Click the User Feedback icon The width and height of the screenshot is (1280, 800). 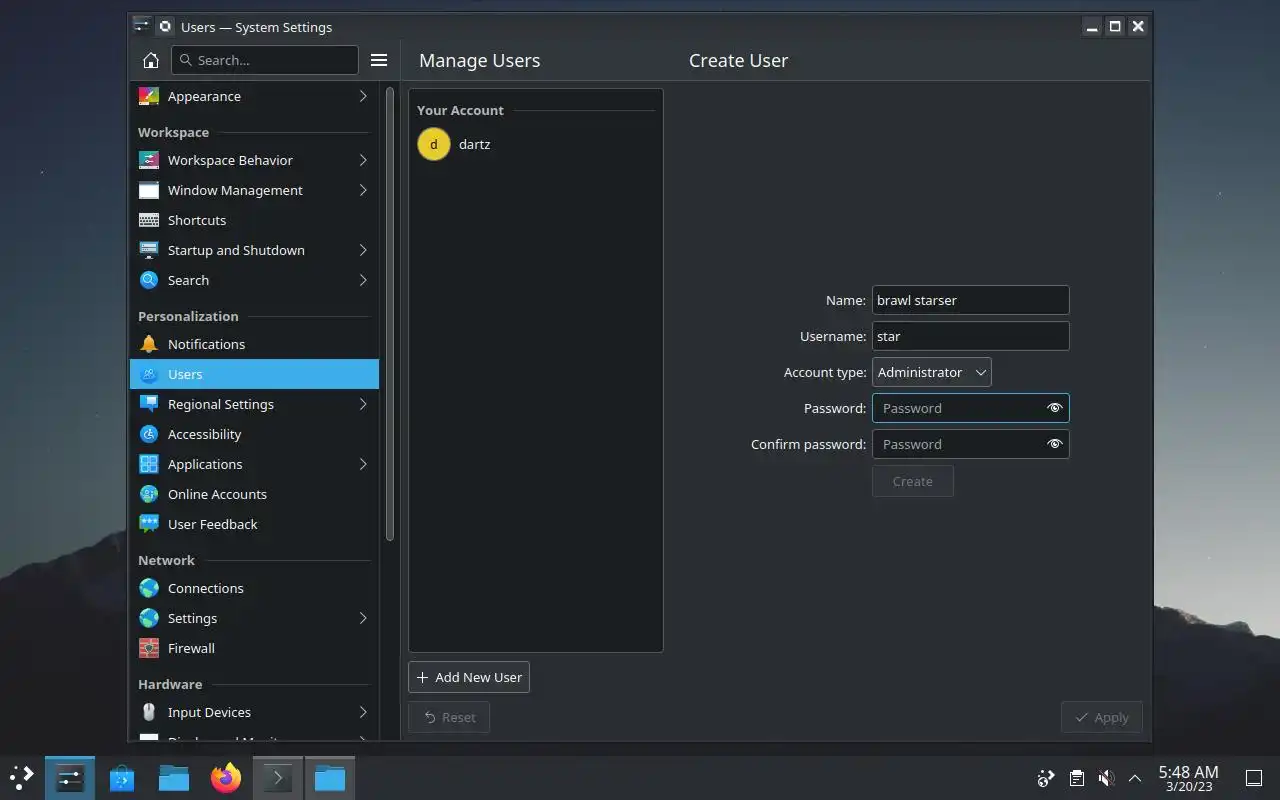149,524
